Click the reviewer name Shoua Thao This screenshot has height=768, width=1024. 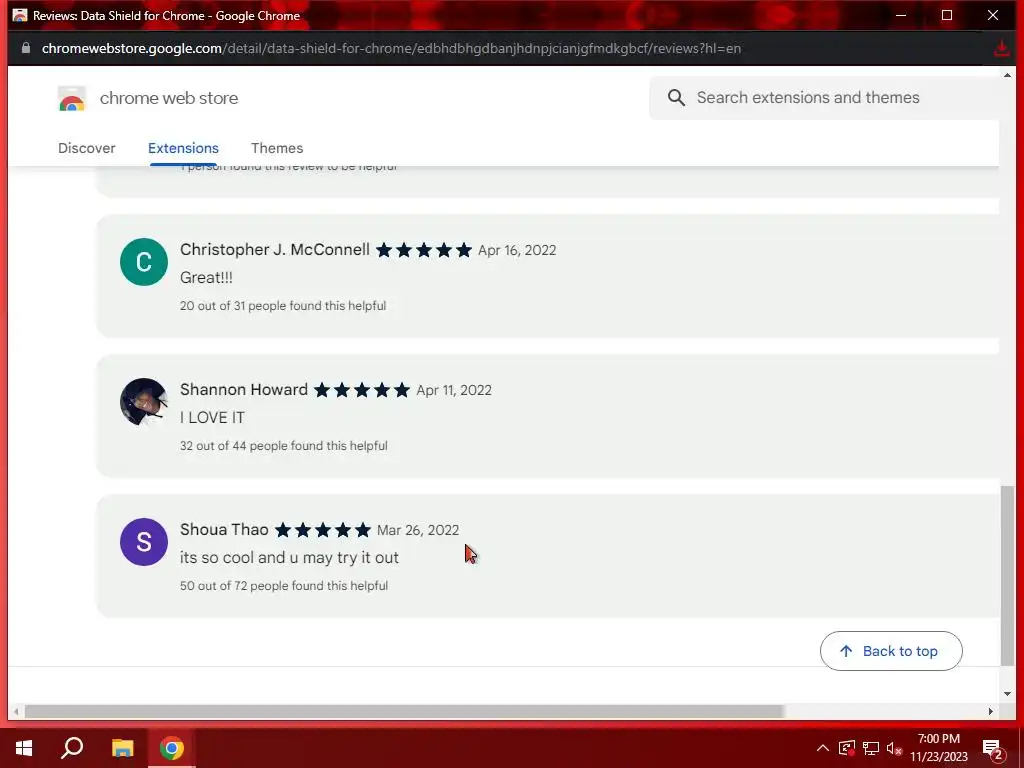[225, 530]
